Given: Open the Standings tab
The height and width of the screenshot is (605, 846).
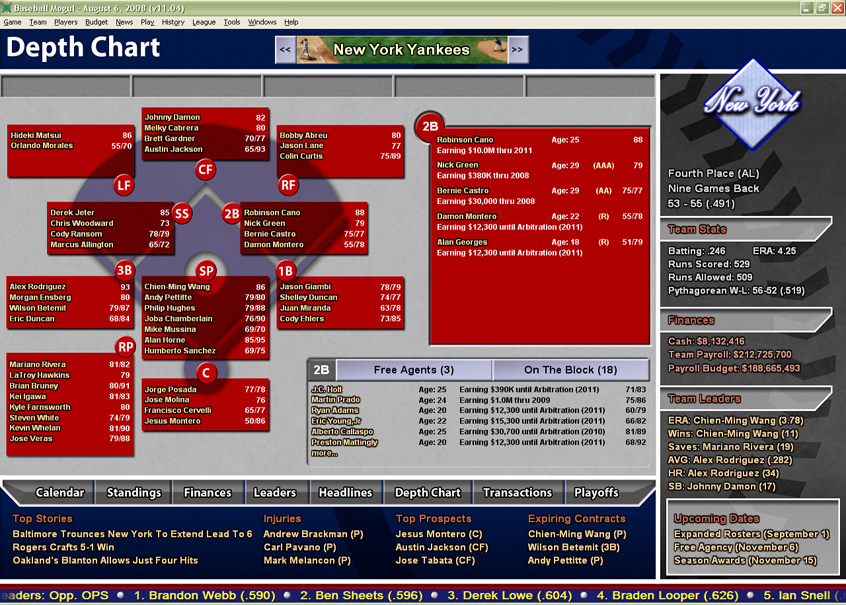Looking at the screenshot, I should [133, 492].
